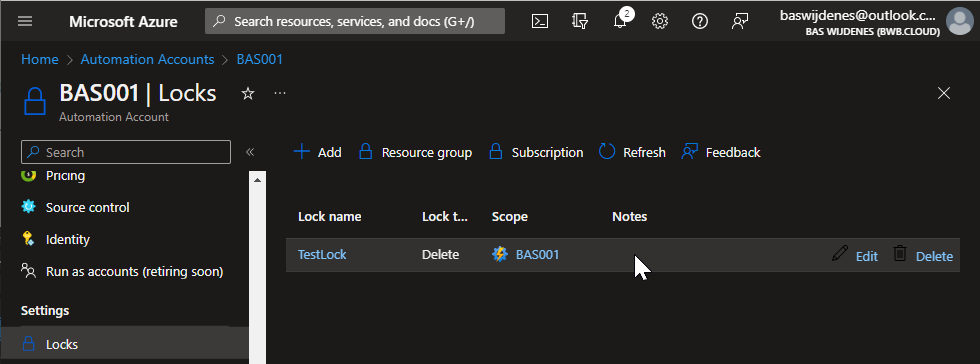This screenshot has height=364, width=980.
Task: Click Add lock button
Action: (x=318, y=152)
